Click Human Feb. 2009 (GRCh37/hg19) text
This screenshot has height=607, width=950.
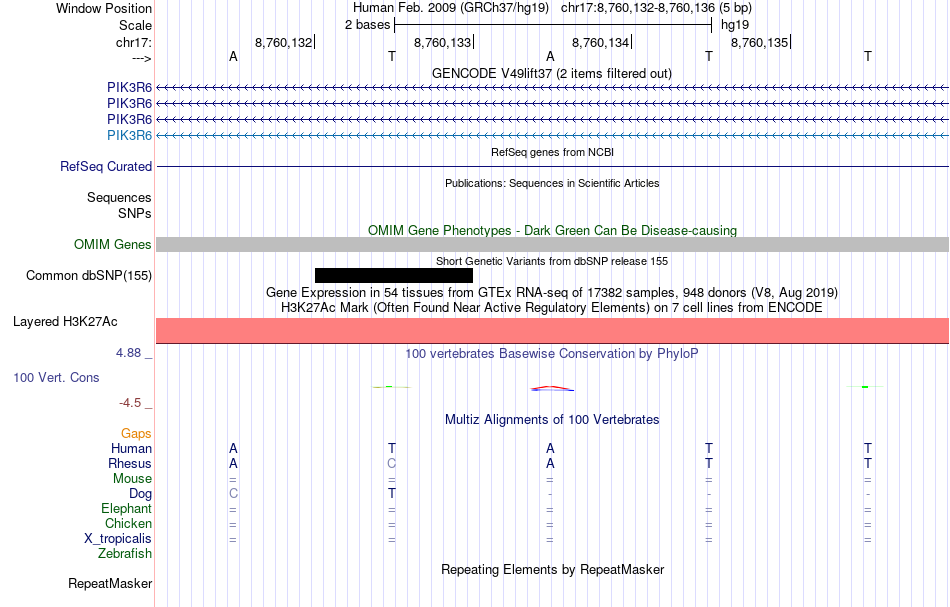pos(451,8)
